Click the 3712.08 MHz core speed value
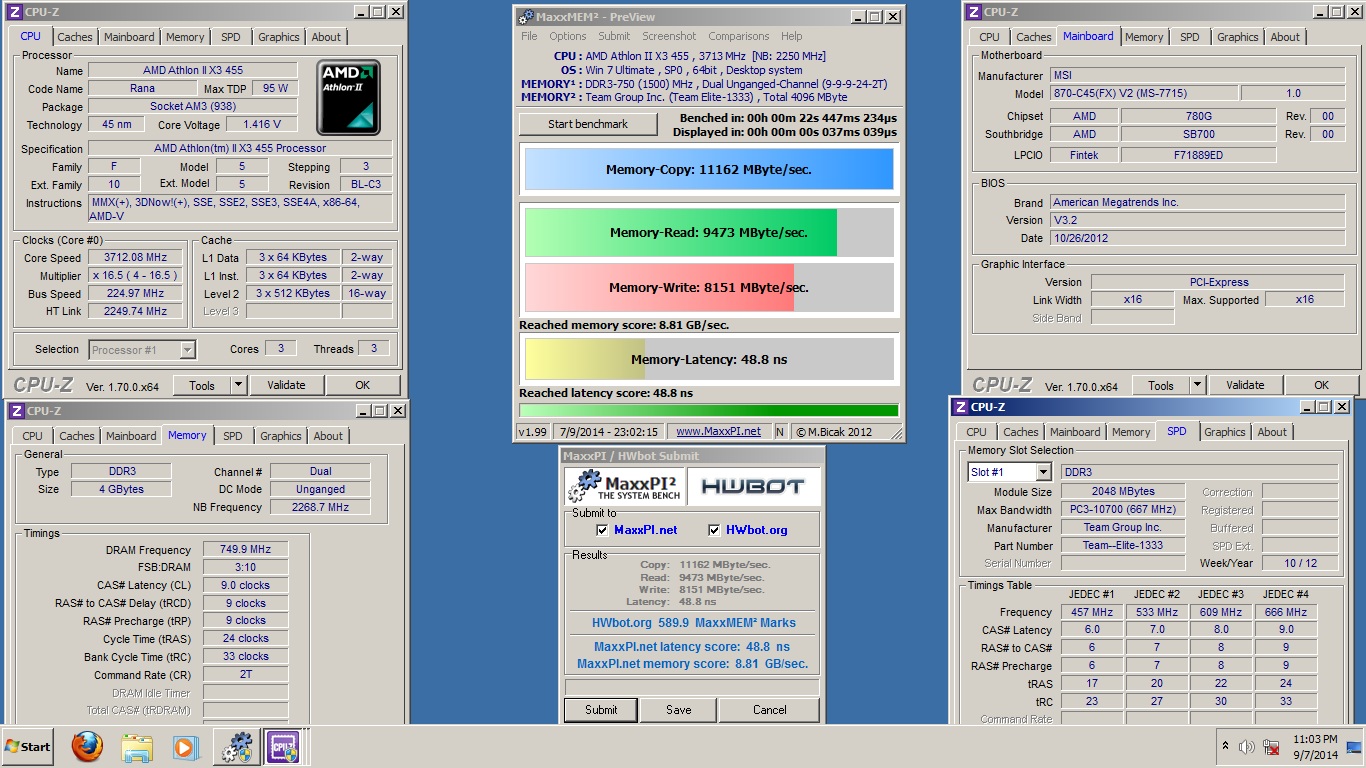 click(x=136, y=257)
